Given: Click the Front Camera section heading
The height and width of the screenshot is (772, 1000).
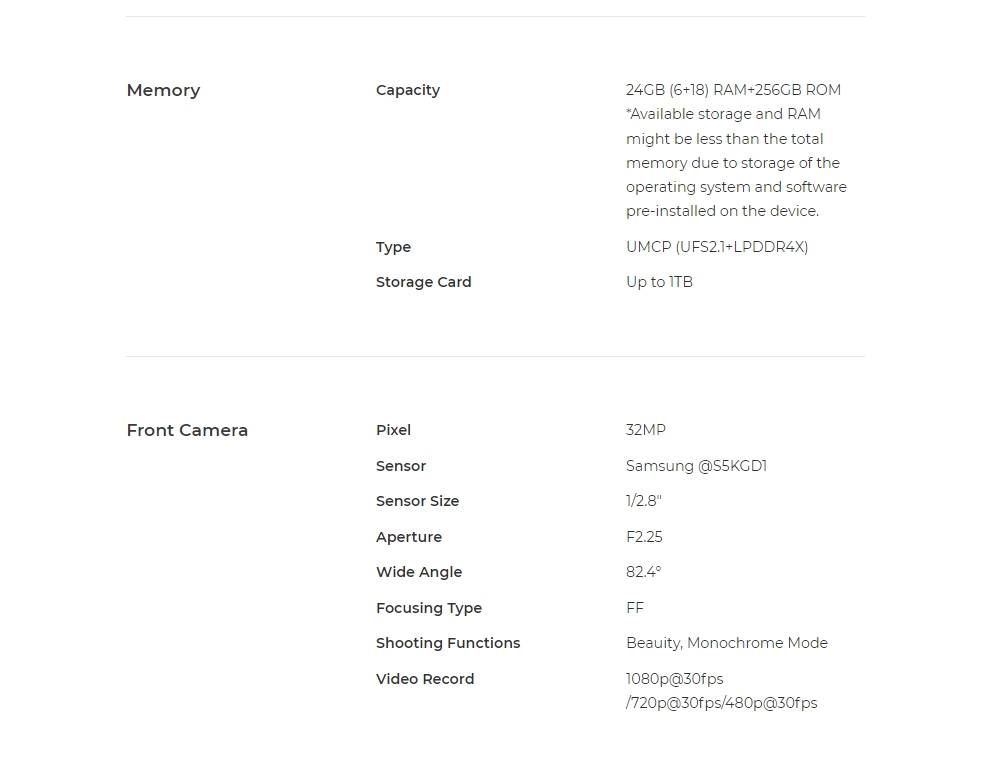Looking at the screenshot, I should pos(187,430).
